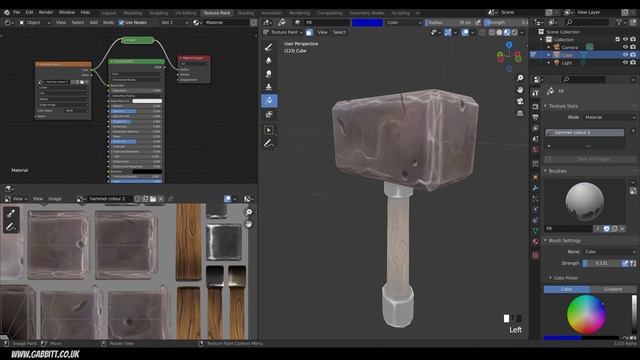This screenshot has height=360, width=640.
Task: Open the Slot 1 material slot dropdown
Action: 174,22
